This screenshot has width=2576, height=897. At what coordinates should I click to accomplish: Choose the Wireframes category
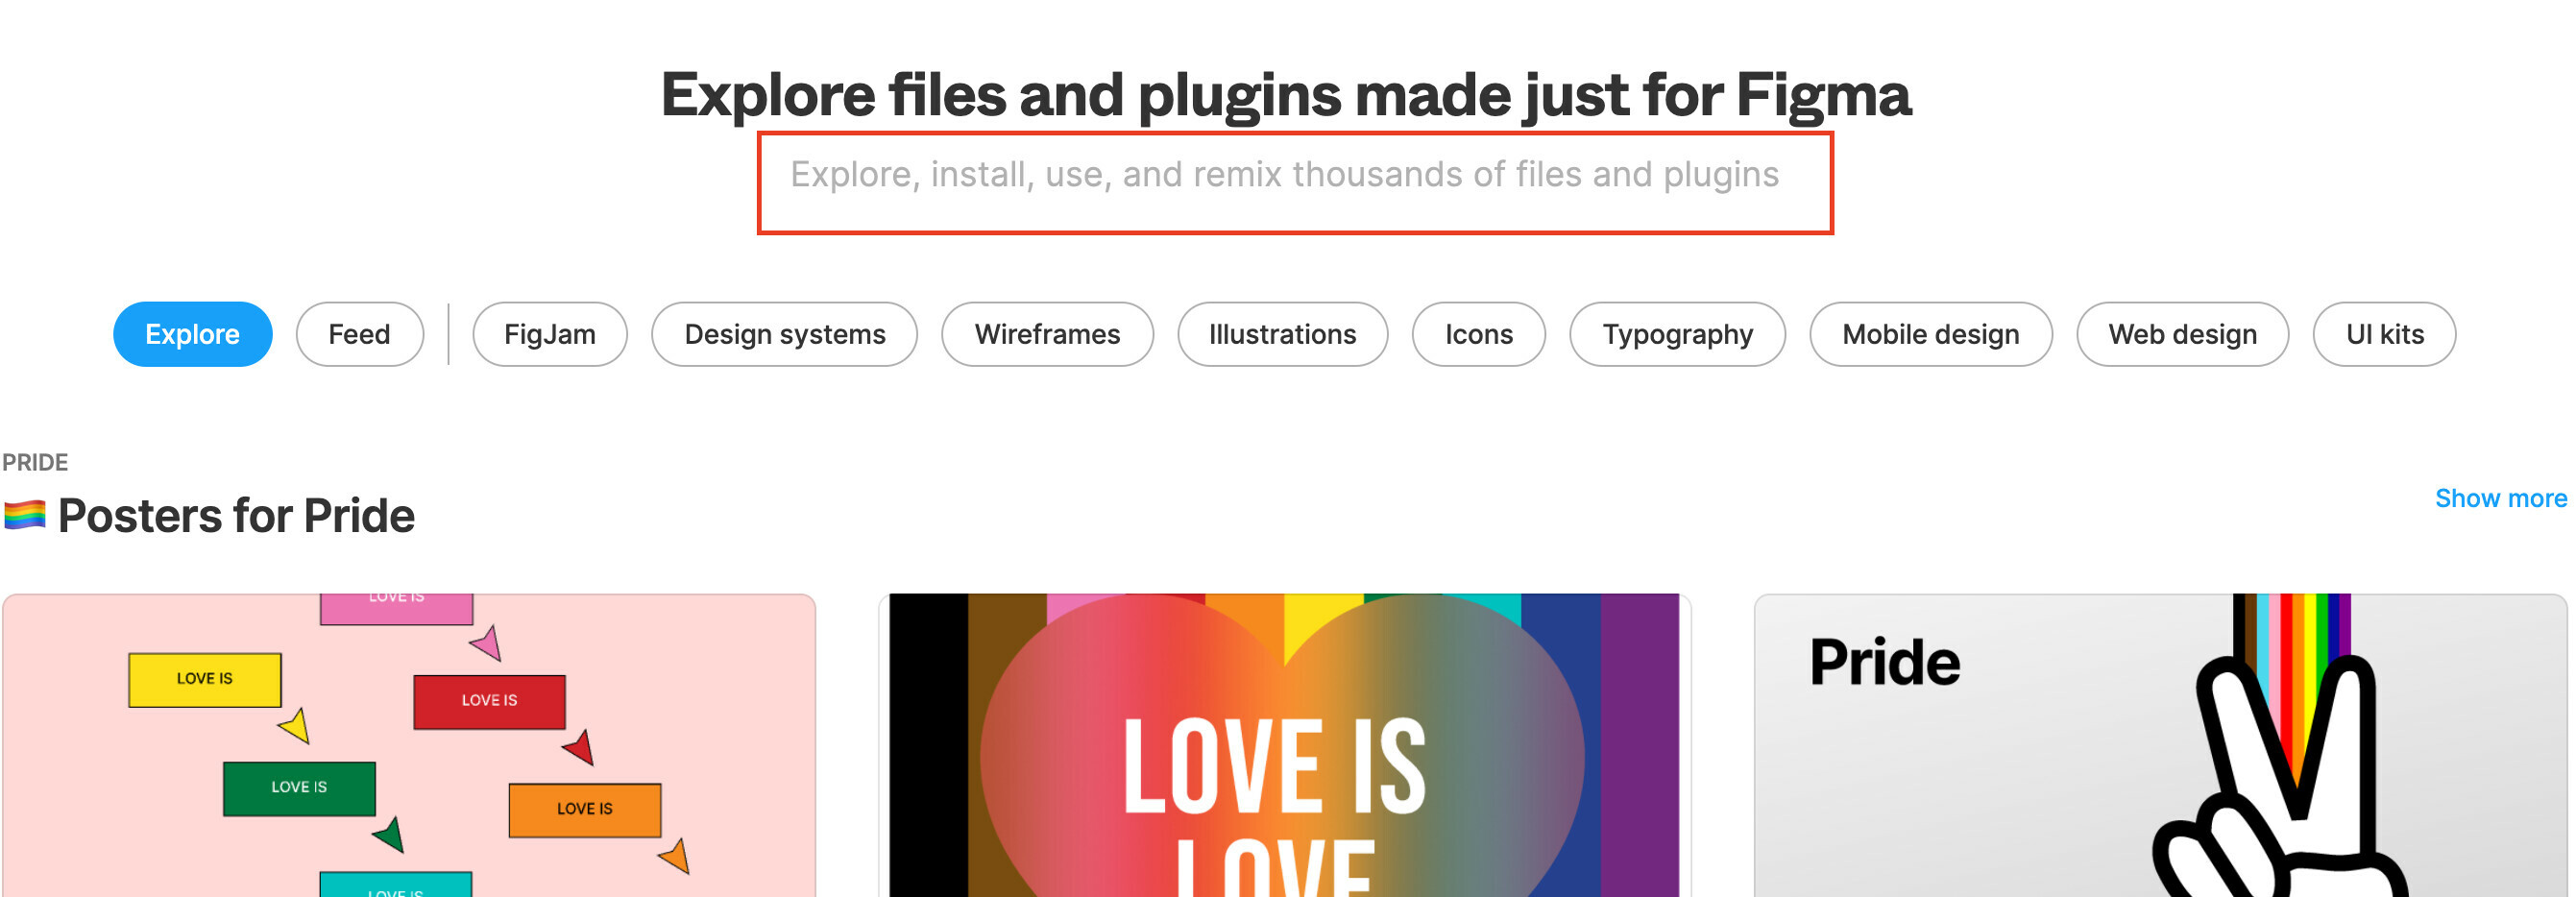[x=1047, y=334]
